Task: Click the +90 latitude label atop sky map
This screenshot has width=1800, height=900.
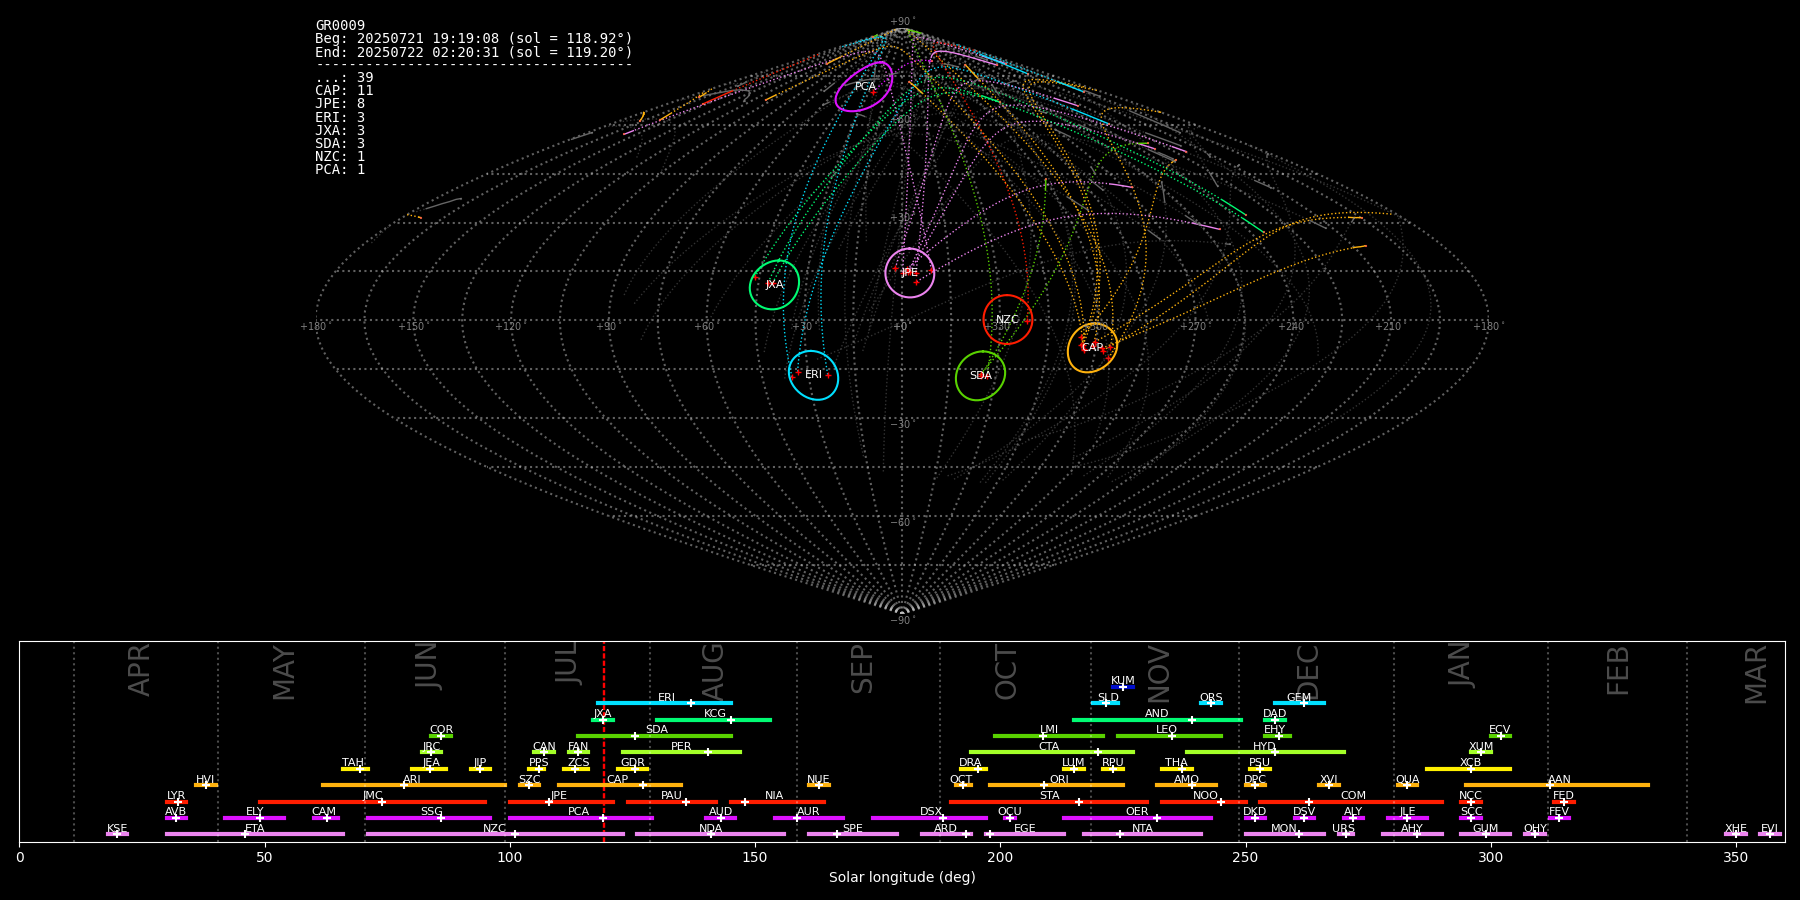Action: tap(902, 22)
